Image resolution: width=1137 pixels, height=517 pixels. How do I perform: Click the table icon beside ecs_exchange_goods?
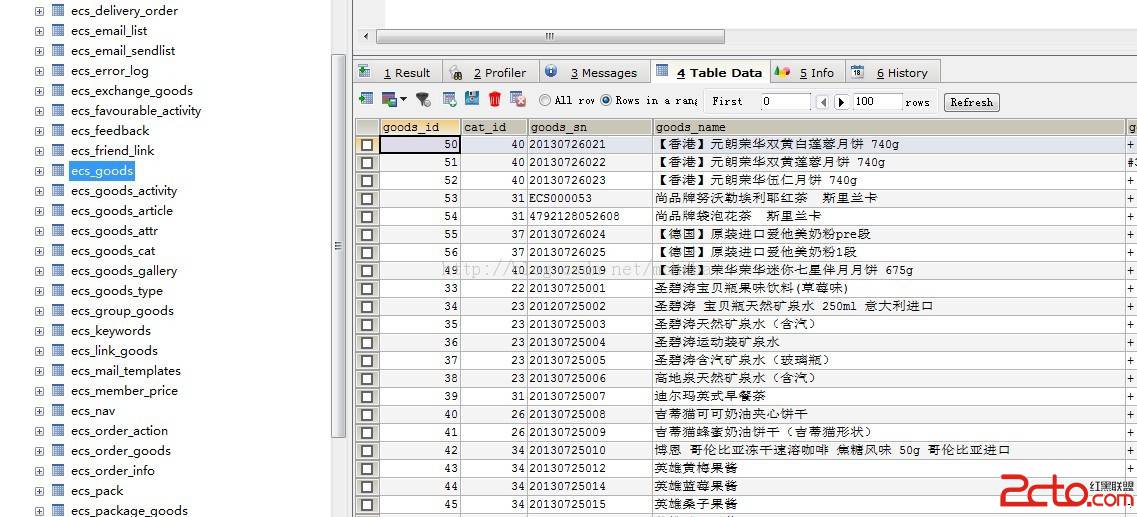(58, 91)
